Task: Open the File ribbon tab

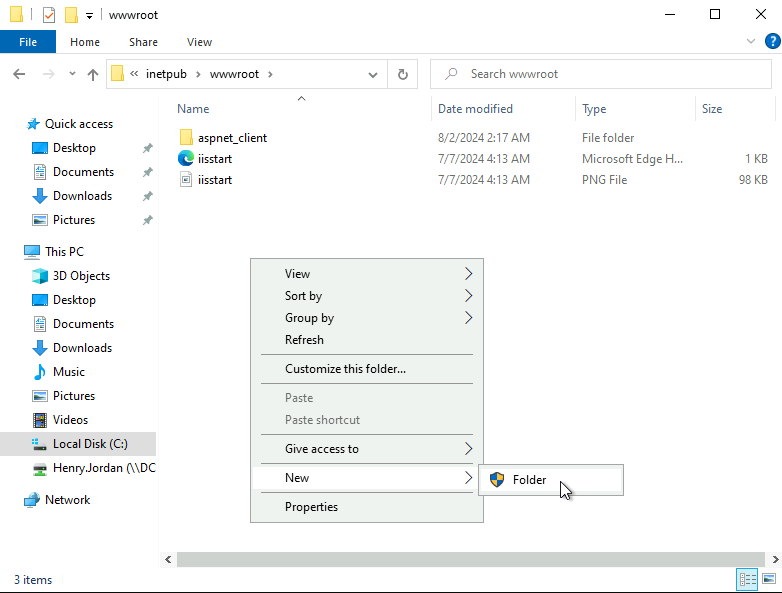Action: [28, 42]
